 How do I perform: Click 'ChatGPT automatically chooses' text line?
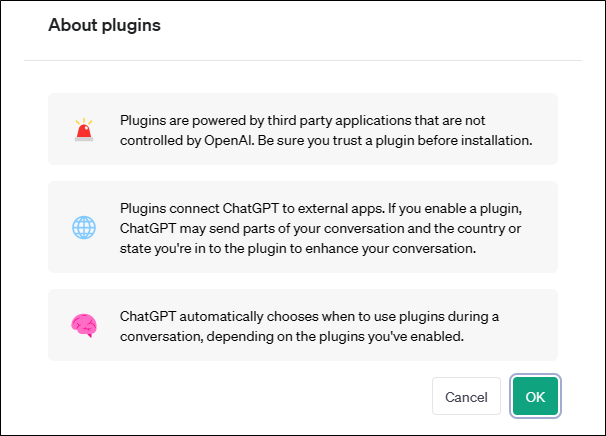tap(309, 316)
